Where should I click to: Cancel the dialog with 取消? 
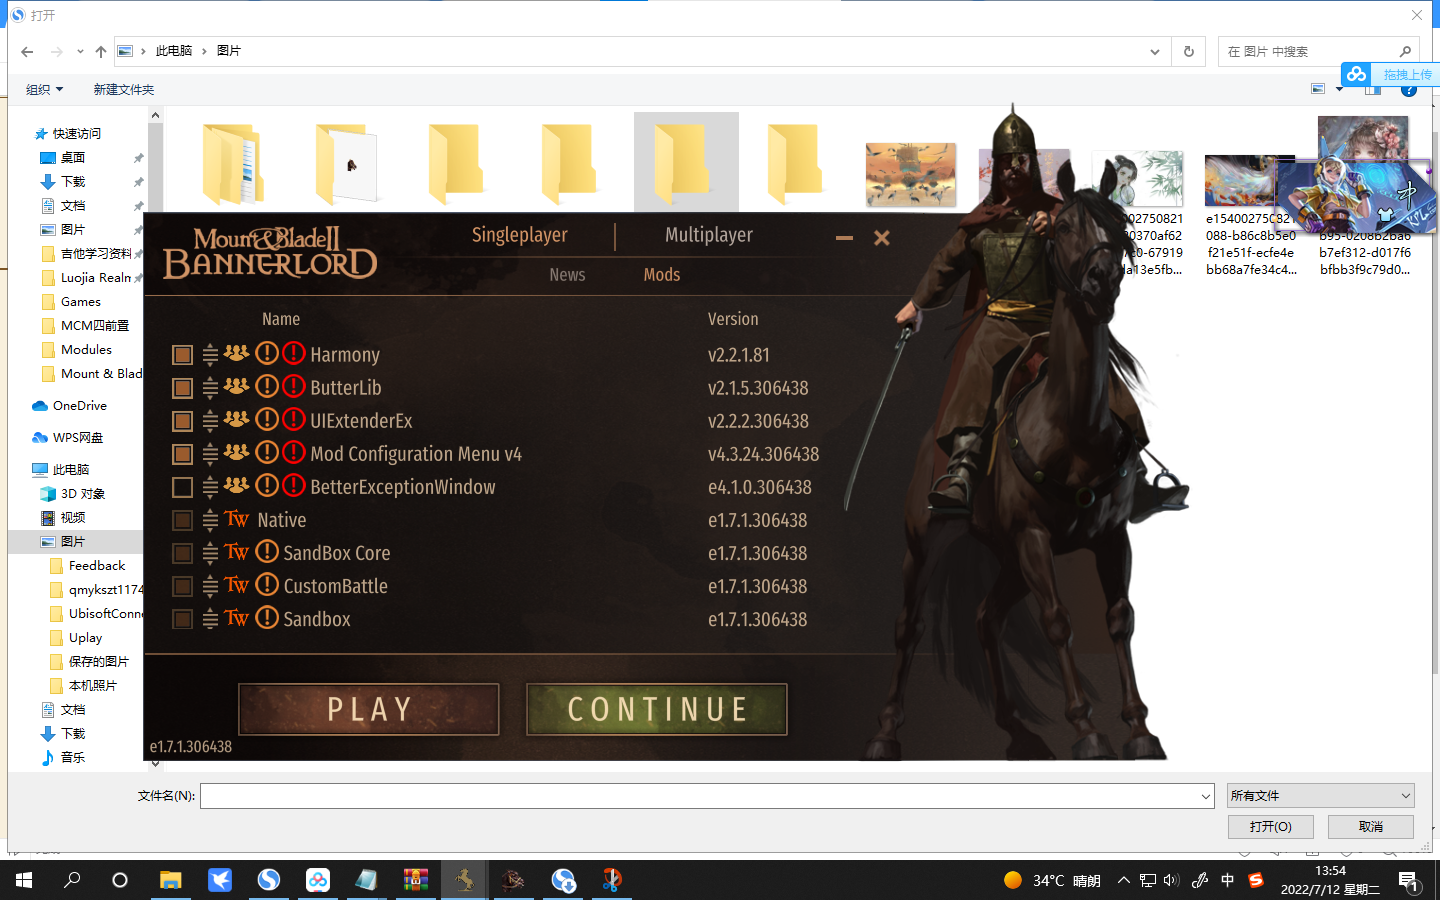(1371, 827)
